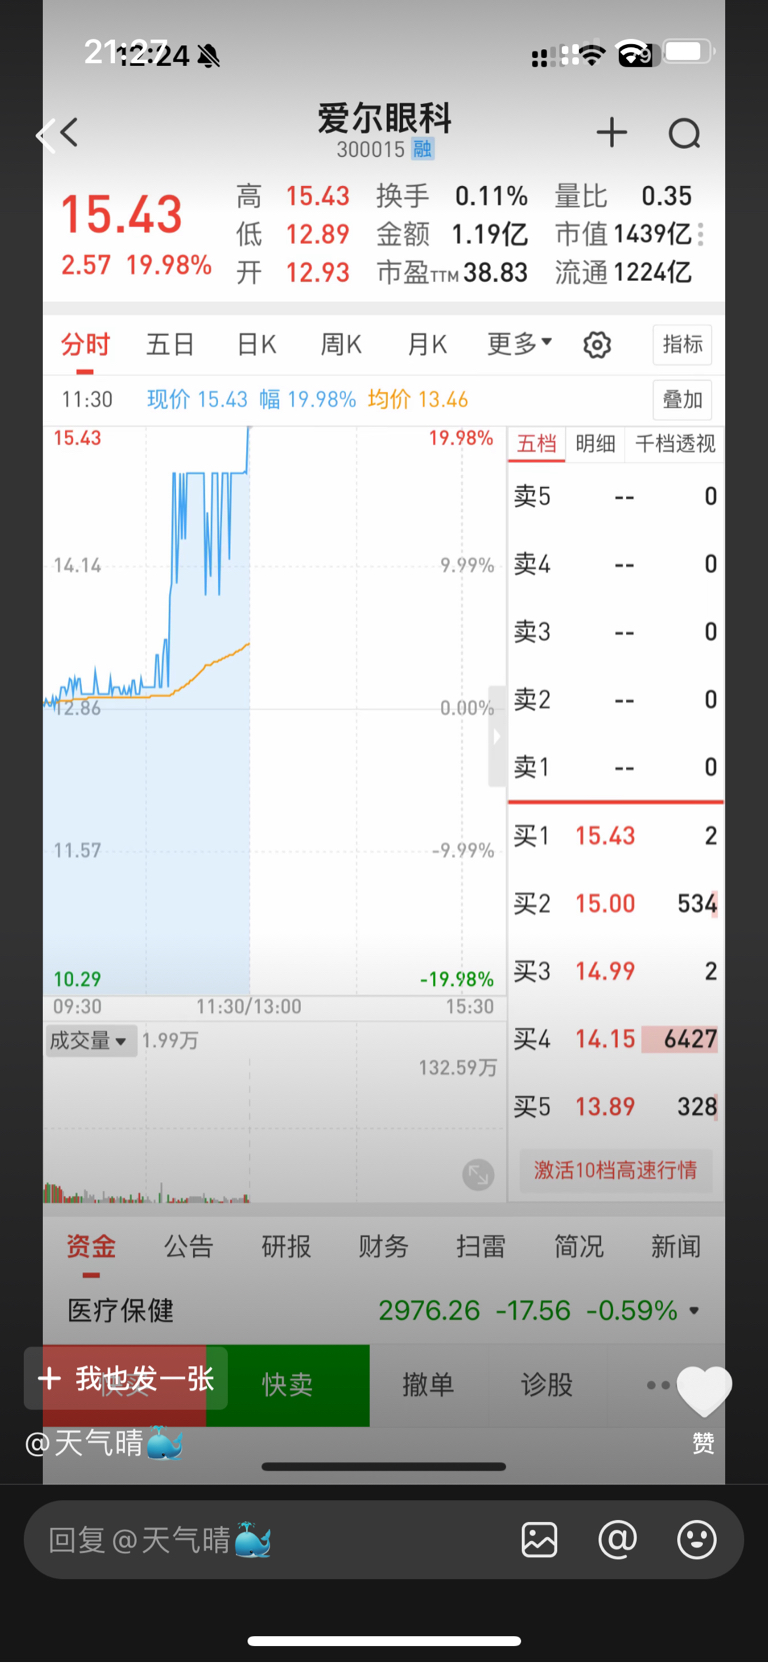Open the 公告 announcements tab
768x1663 pixels.
(x=189, y=1247)
